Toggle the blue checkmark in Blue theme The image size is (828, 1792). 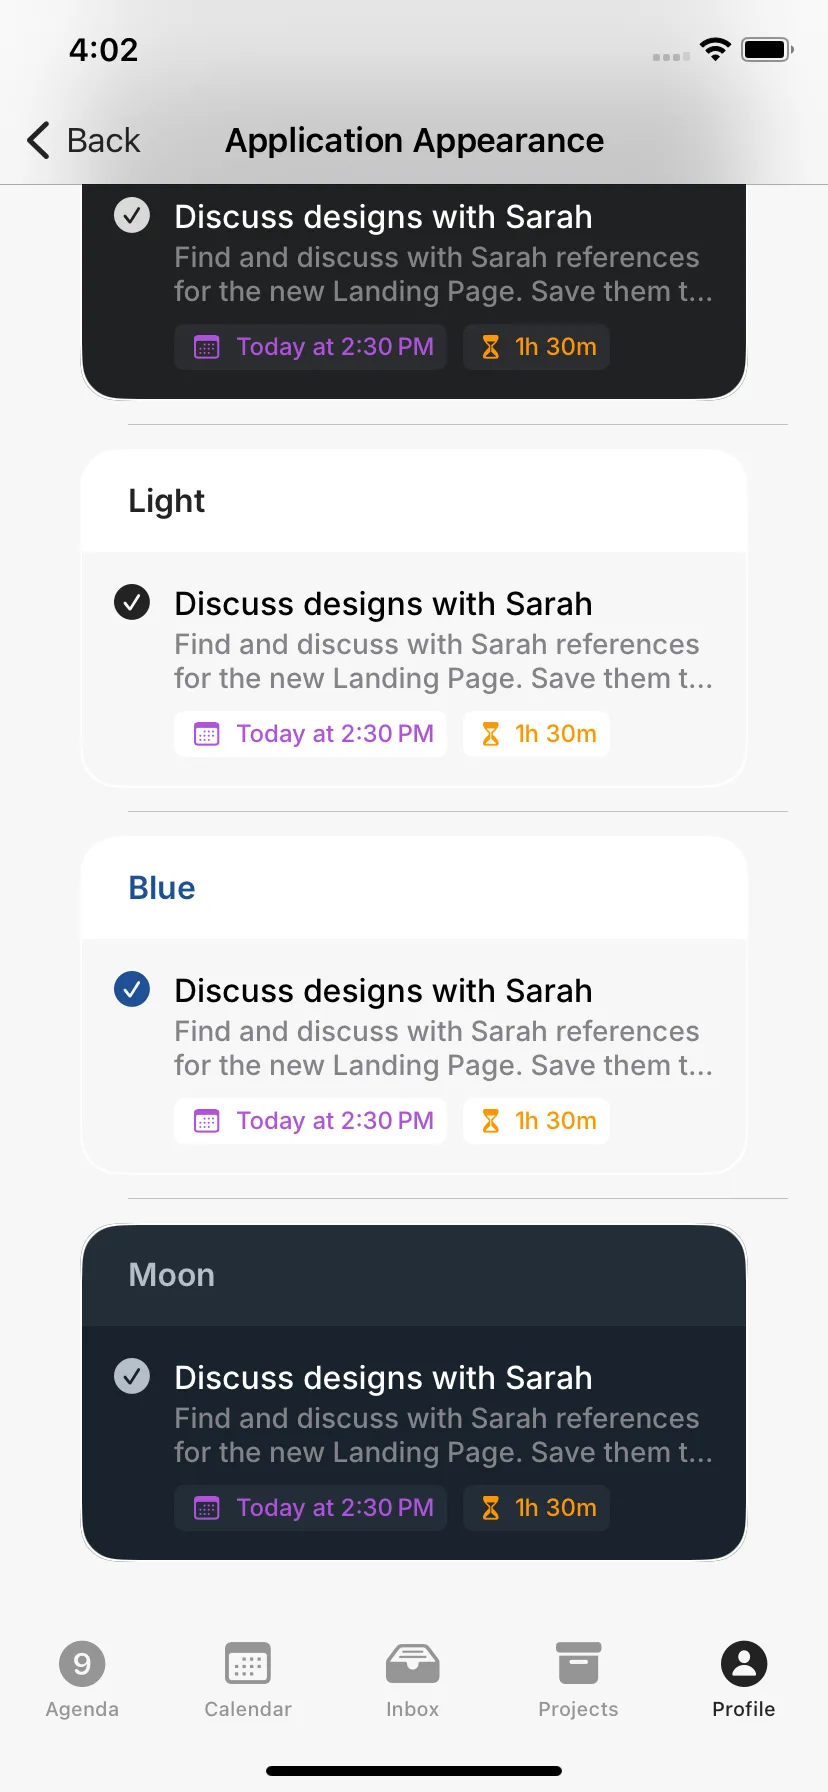coord(132,989)
